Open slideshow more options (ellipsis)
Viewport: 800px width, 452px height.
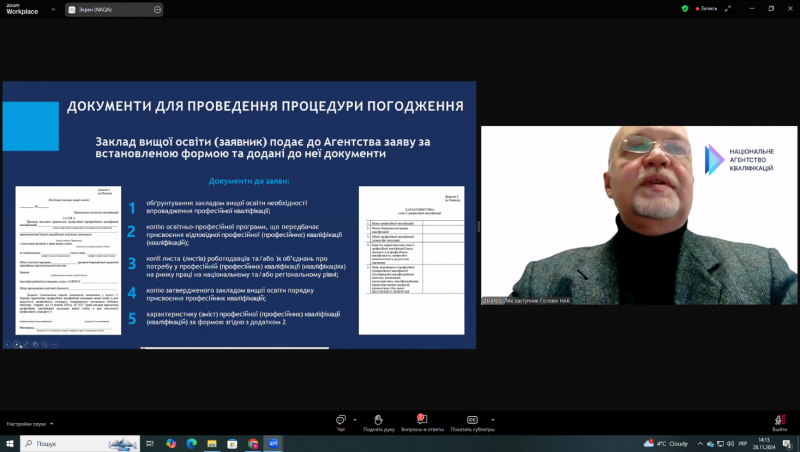[x=52, y=344]
